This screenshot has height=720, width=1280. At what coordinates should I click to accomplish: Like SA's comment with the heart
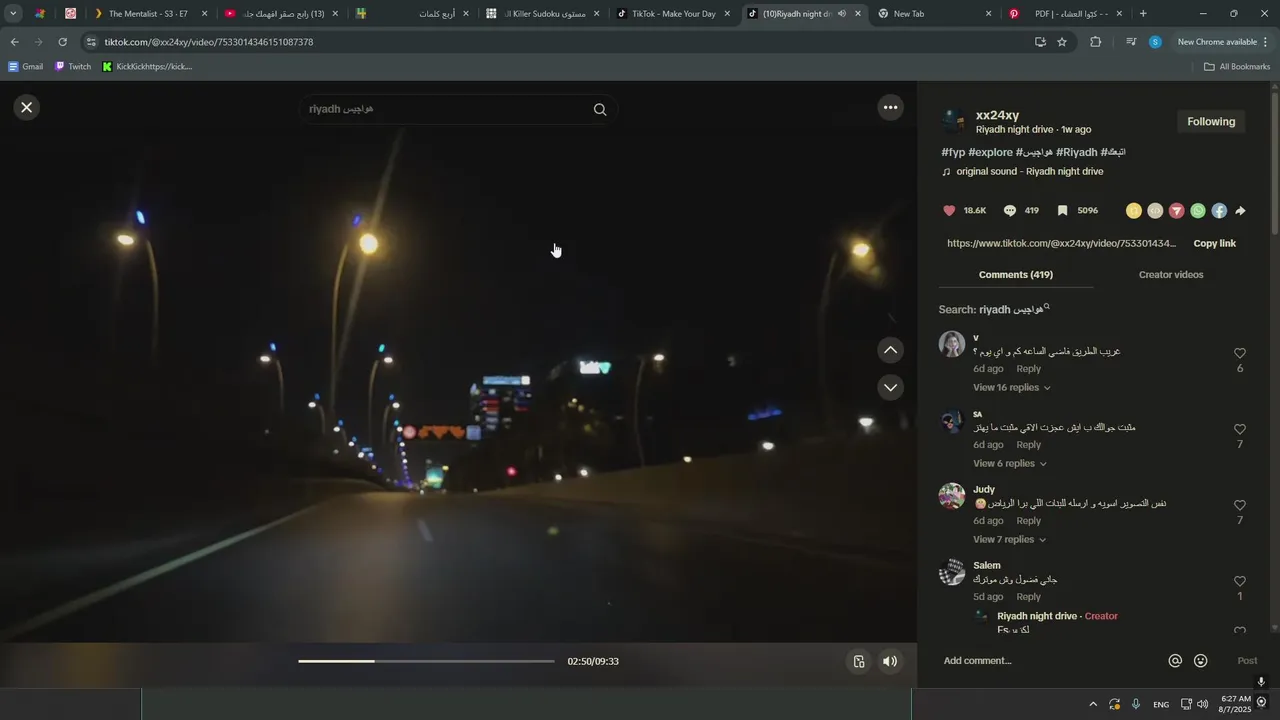(1240, 430)
